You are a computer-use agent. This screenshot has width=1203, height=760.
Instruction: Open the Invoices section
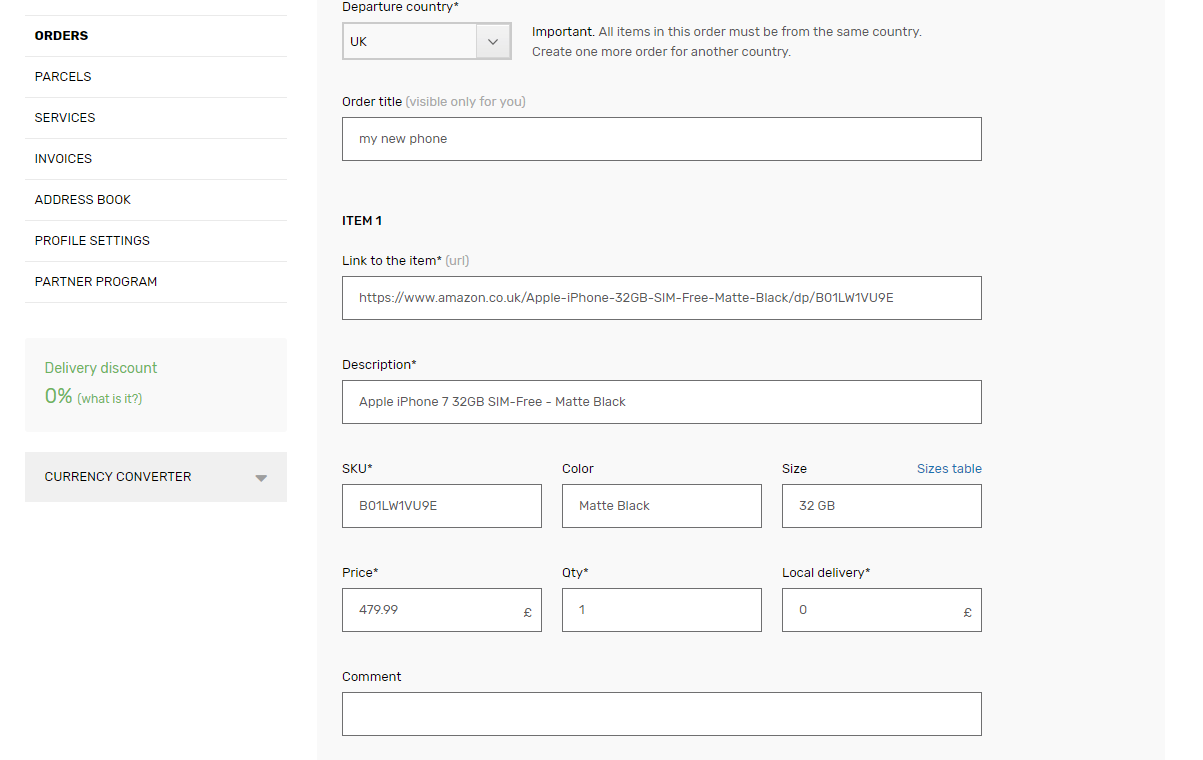[x=62, y=158]
